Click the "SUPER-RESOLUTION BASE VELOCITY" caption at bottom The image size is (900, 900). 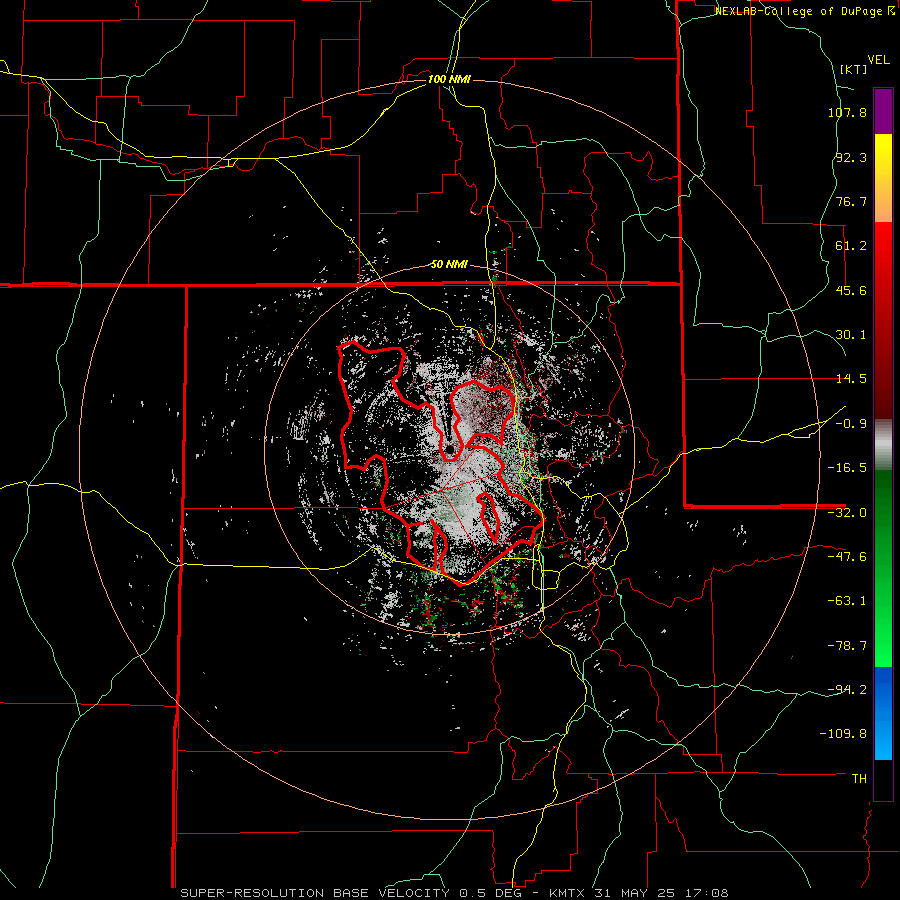[x=317, y=893]
